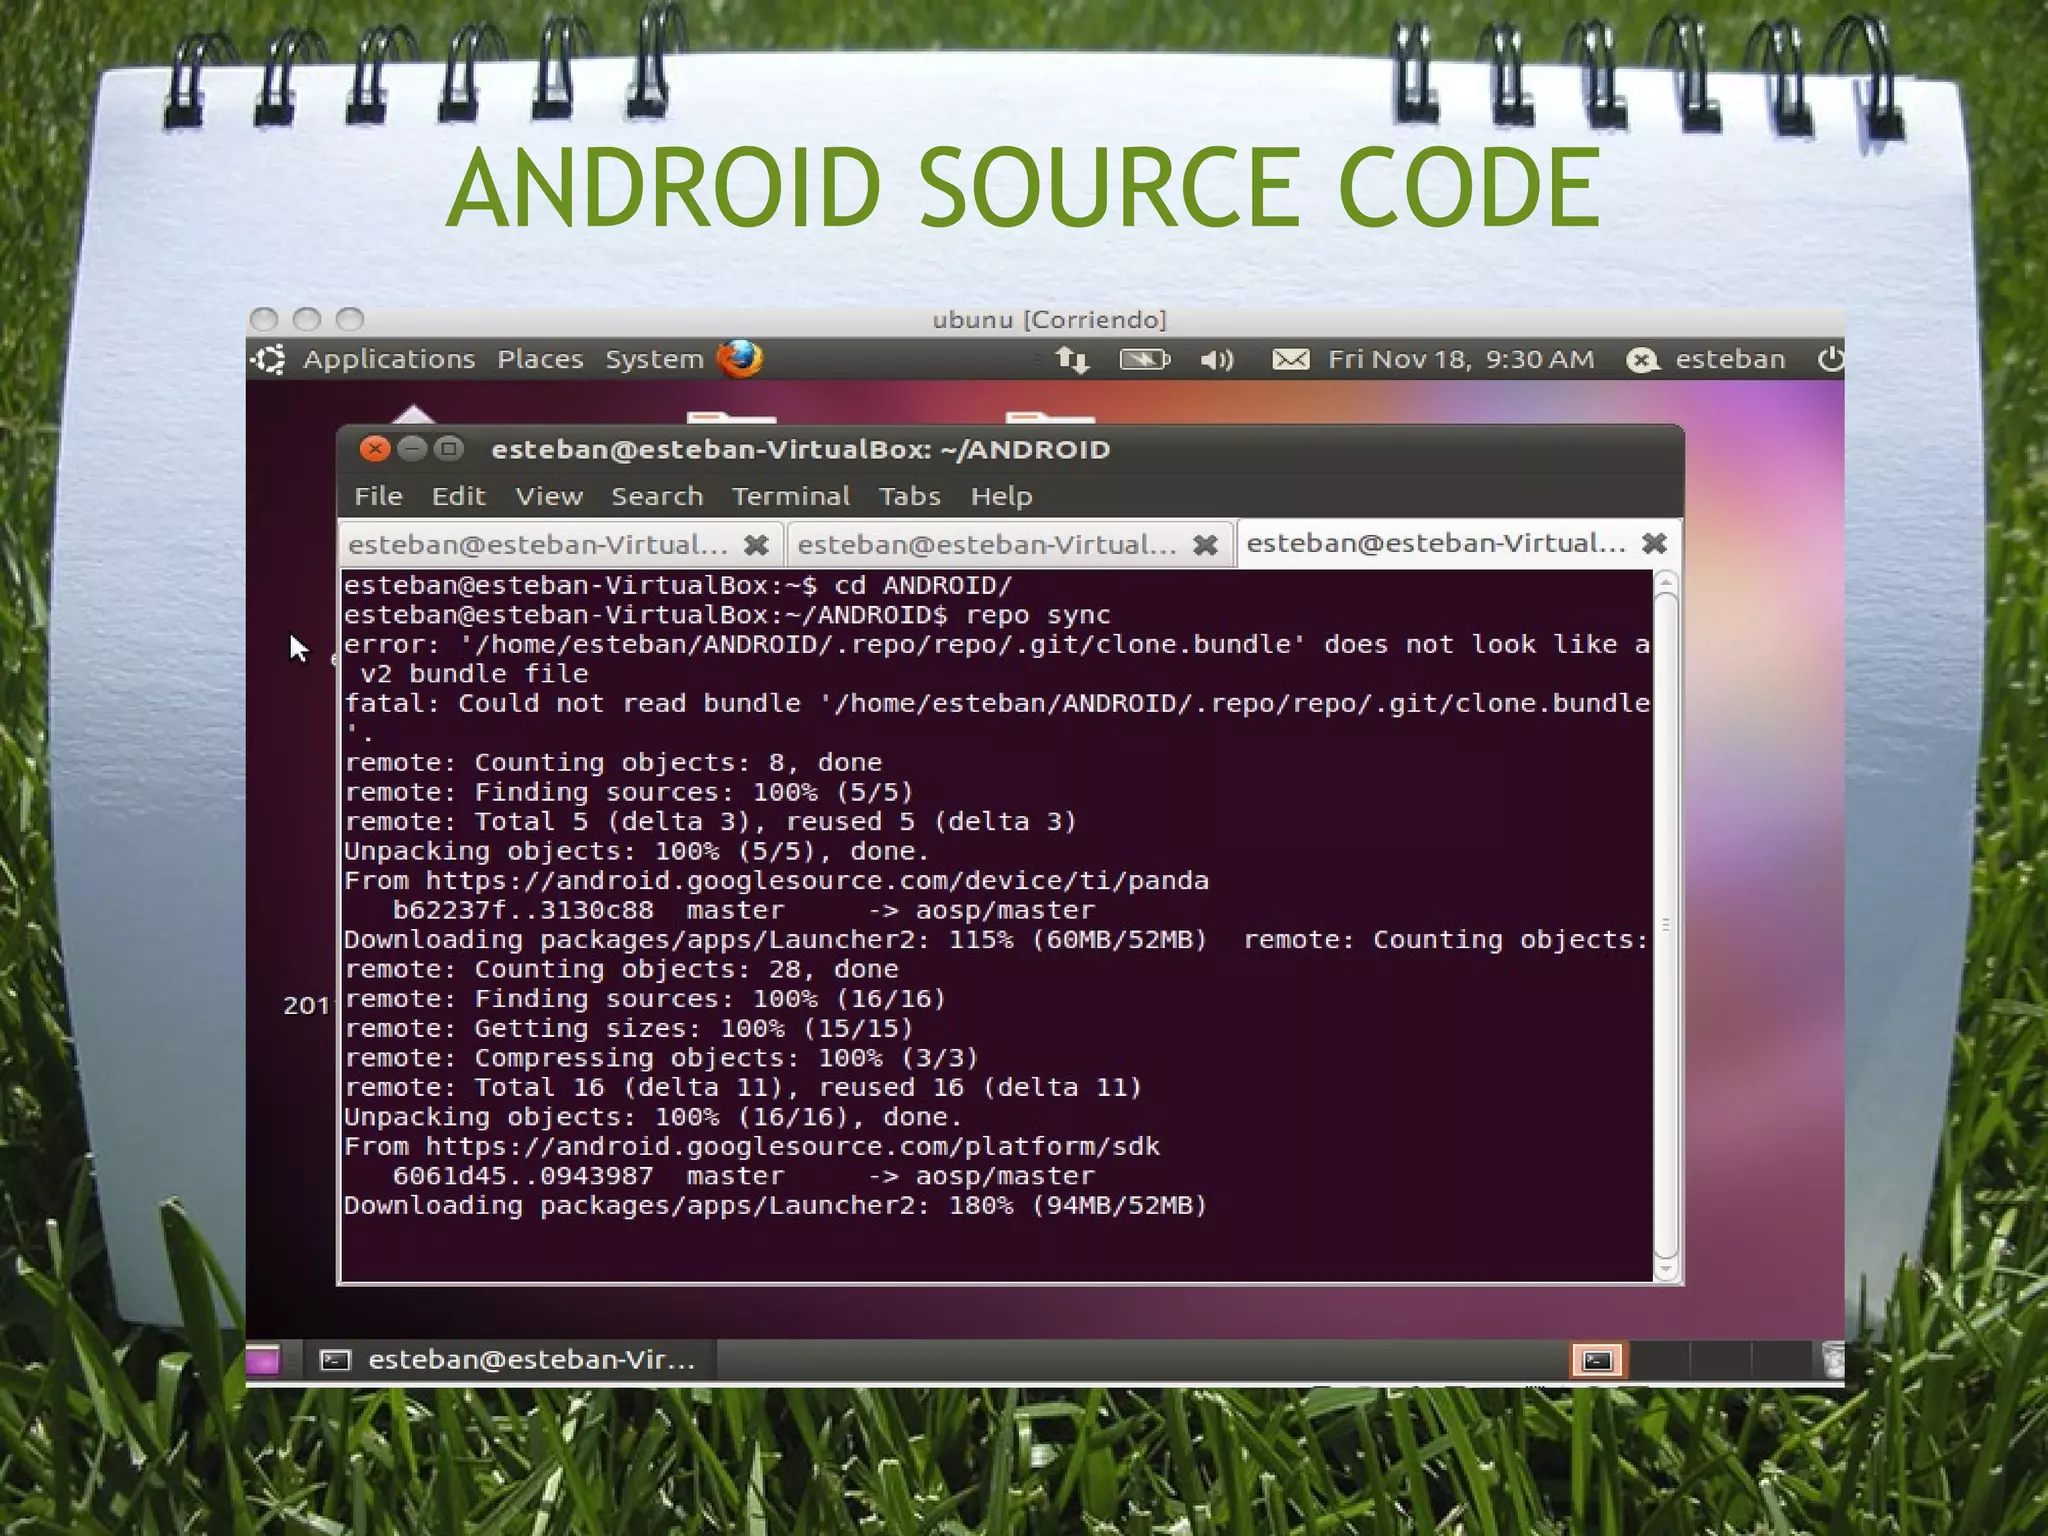The height and width of the screenshot is (1536, 2048).
Task: Open the trash applet in bottom panel
Action: point(1832,1360)
